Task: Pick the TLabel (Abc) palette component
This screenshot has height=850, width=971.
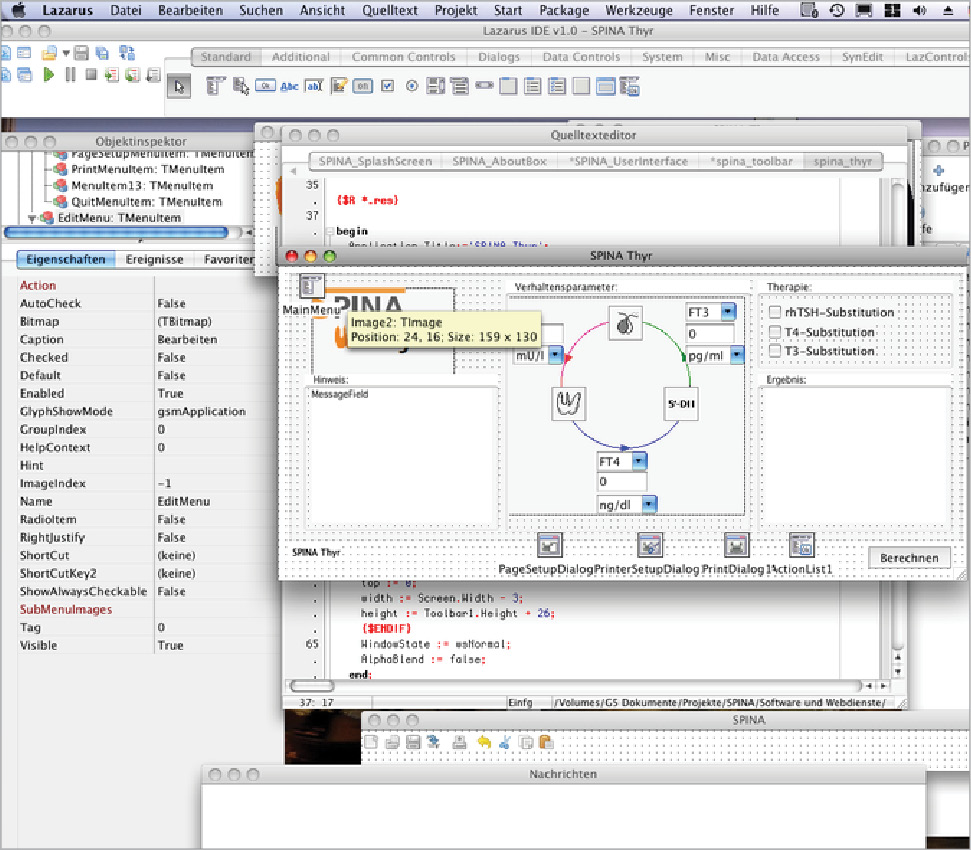Action: (x=290, y=86)
